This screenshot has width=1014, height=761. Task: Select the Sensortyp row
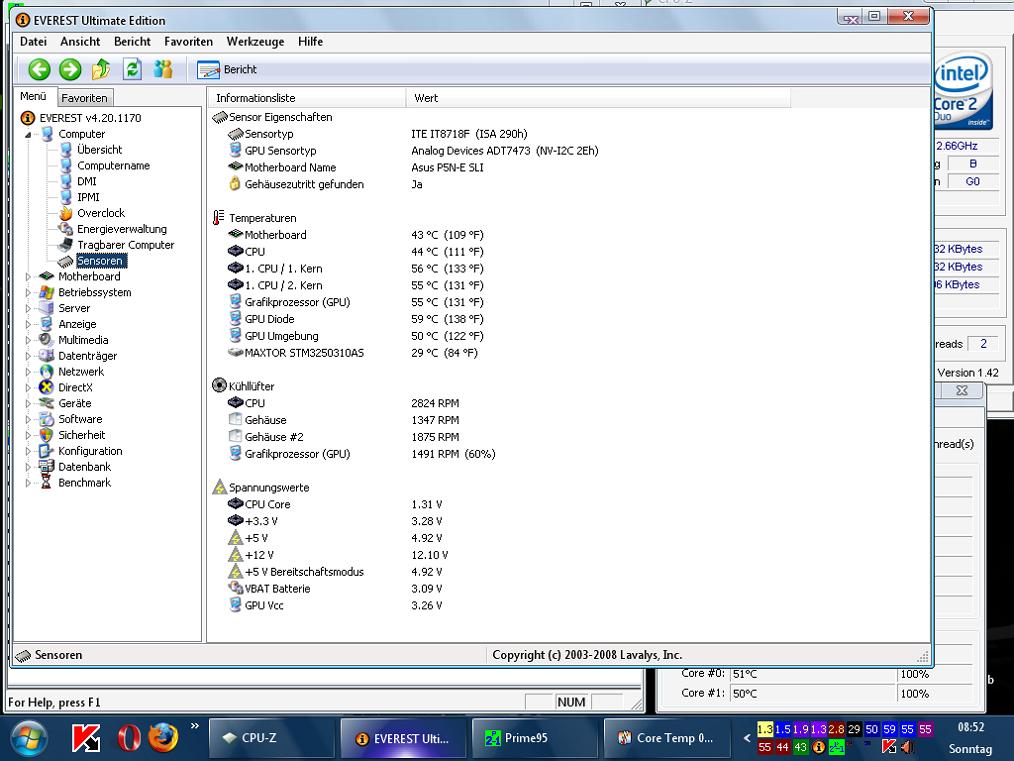378,134
